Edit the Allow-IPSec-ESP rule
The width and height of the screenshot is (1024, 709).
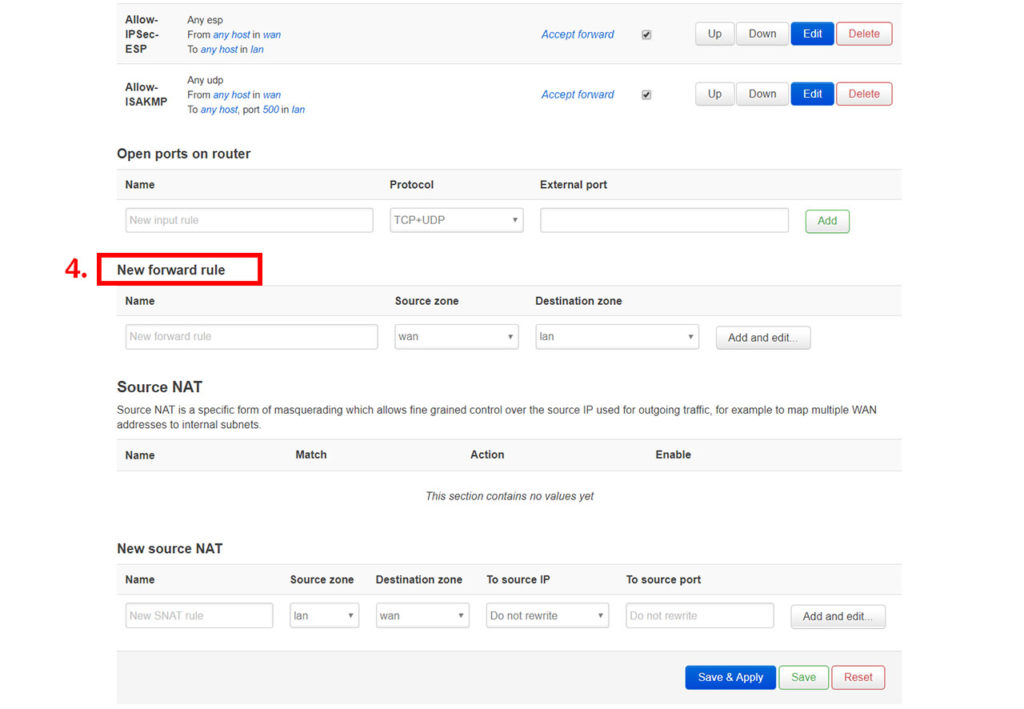point(811,33)
